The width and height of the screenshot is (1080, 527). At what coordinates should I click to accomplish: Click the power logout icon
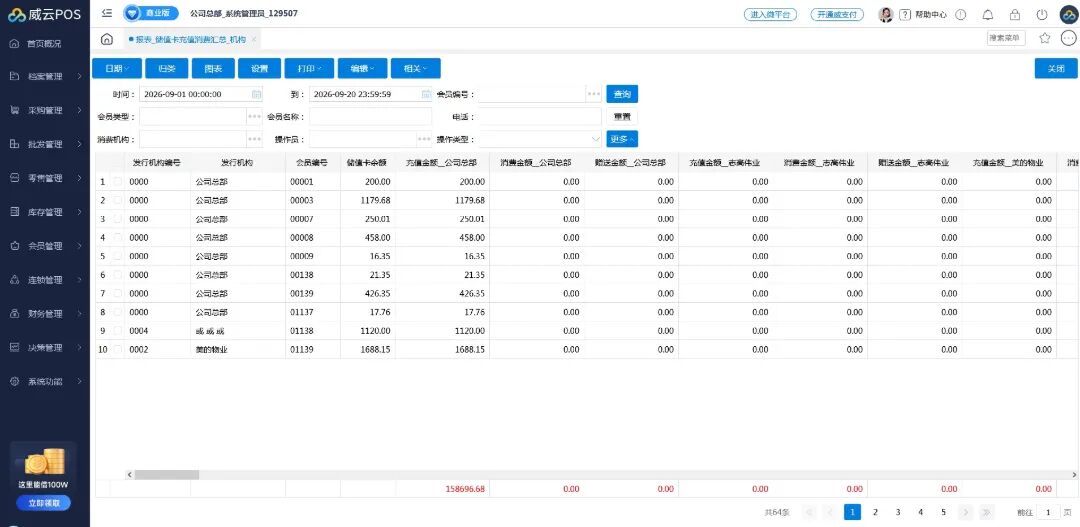[x=1041, y=14]
